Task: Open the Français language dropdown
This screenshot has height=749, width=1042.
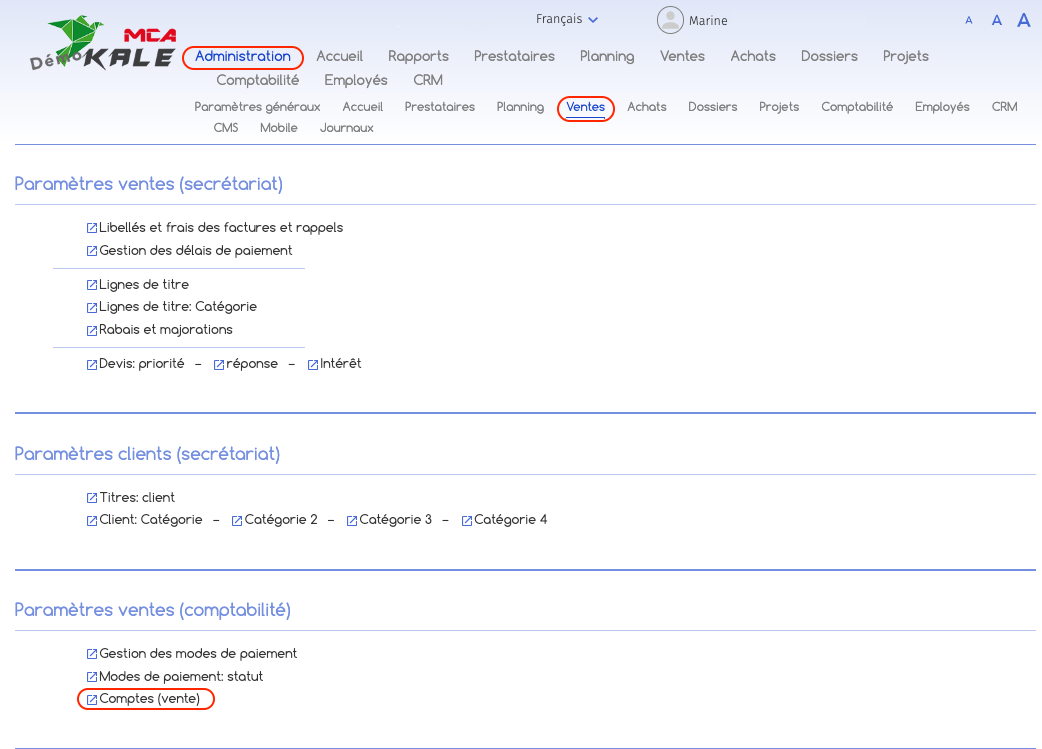Action: click(x=567, y=19)
